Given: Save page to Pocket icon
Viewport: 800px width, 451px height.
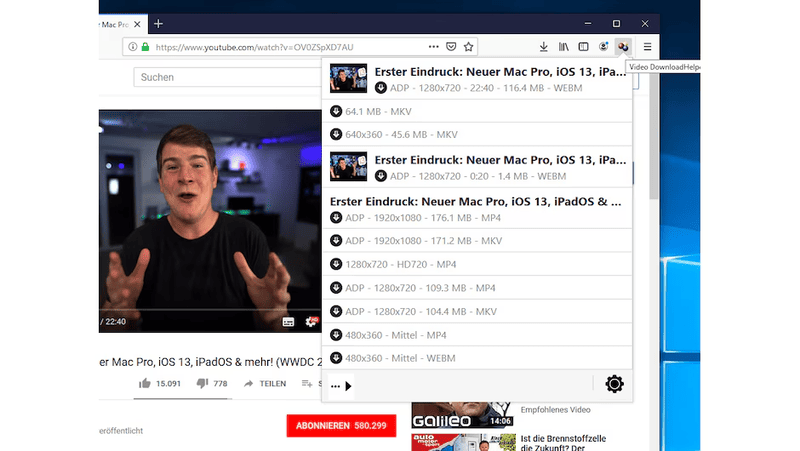Looking at the screenshot, I should tap(451, 47).
